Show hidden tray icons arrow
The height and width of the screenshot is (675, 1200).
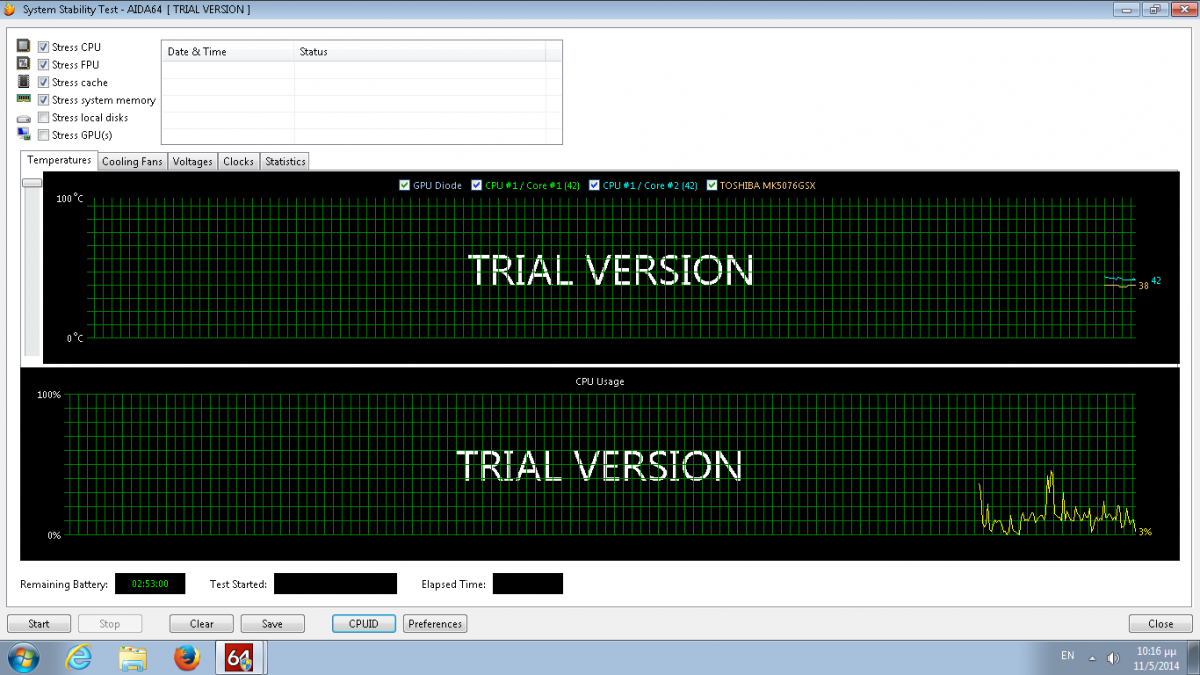pos(1092,658)
